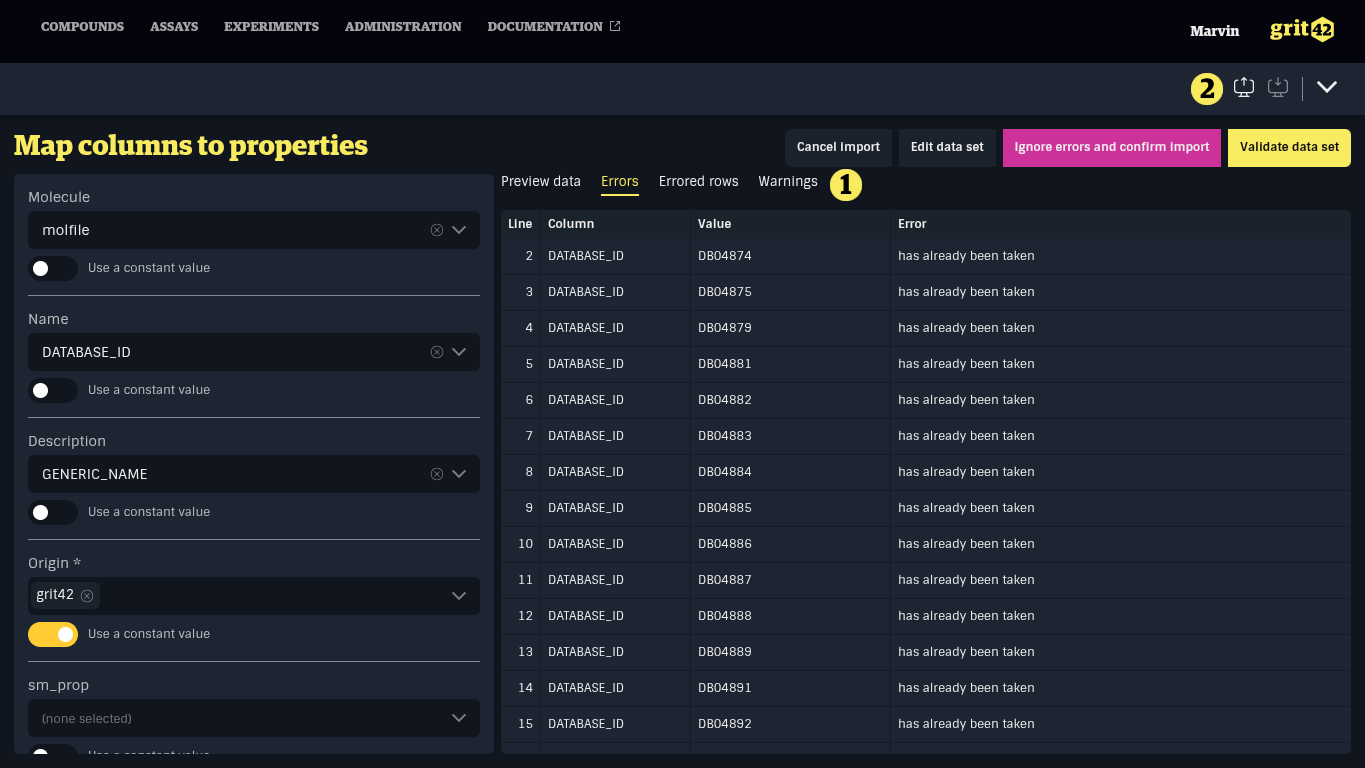Screen dimensions: 1365x768
Task: Click value DB04887 in the table
Action: [x=725, y=580]
